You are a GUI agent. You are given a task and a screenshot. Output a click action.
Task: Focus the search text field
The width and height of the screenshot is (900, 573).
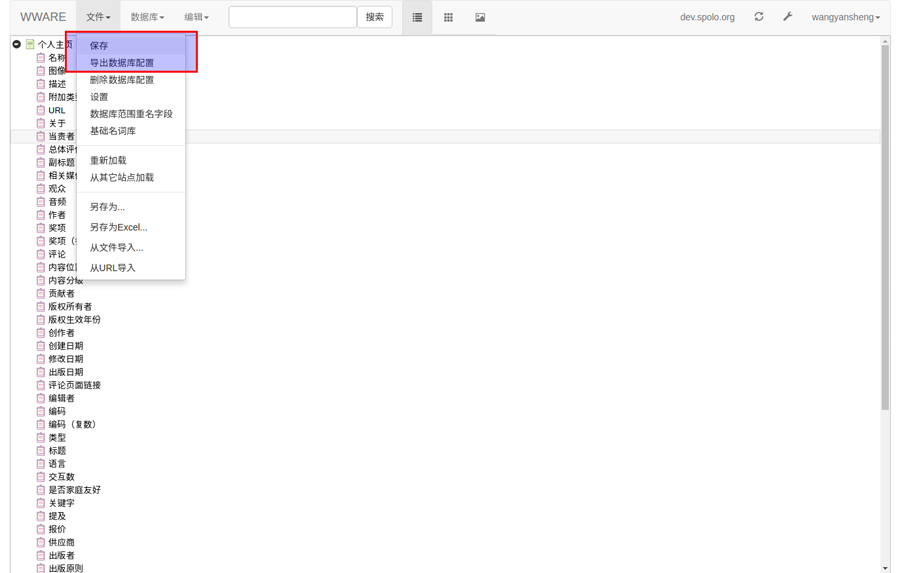coord(293,17)
